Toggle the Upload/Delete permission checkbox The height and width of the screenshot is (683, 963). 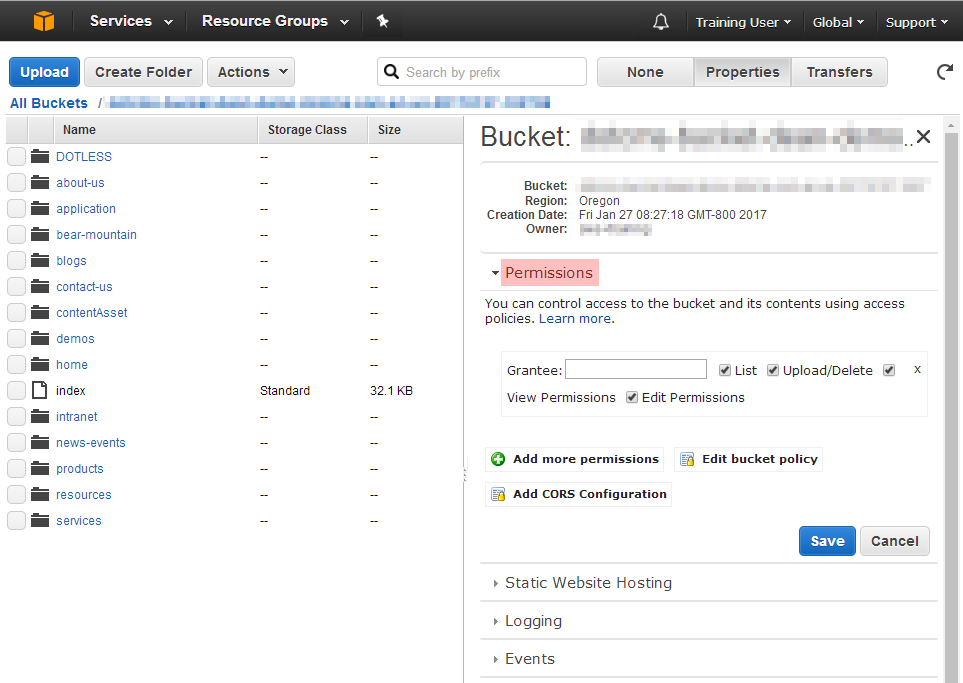tap(773, 370)
